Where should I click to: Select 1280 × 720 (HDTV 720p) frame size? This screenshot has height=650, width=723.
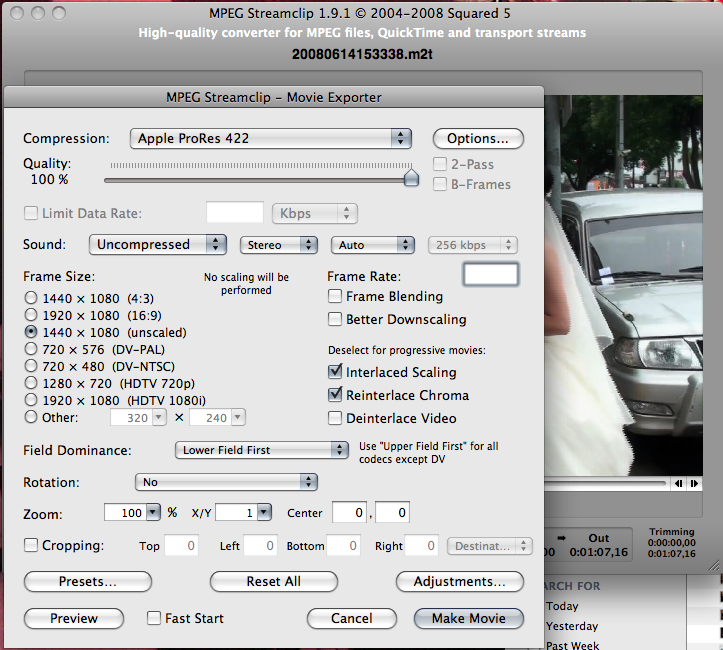click(x=31, y=383)
